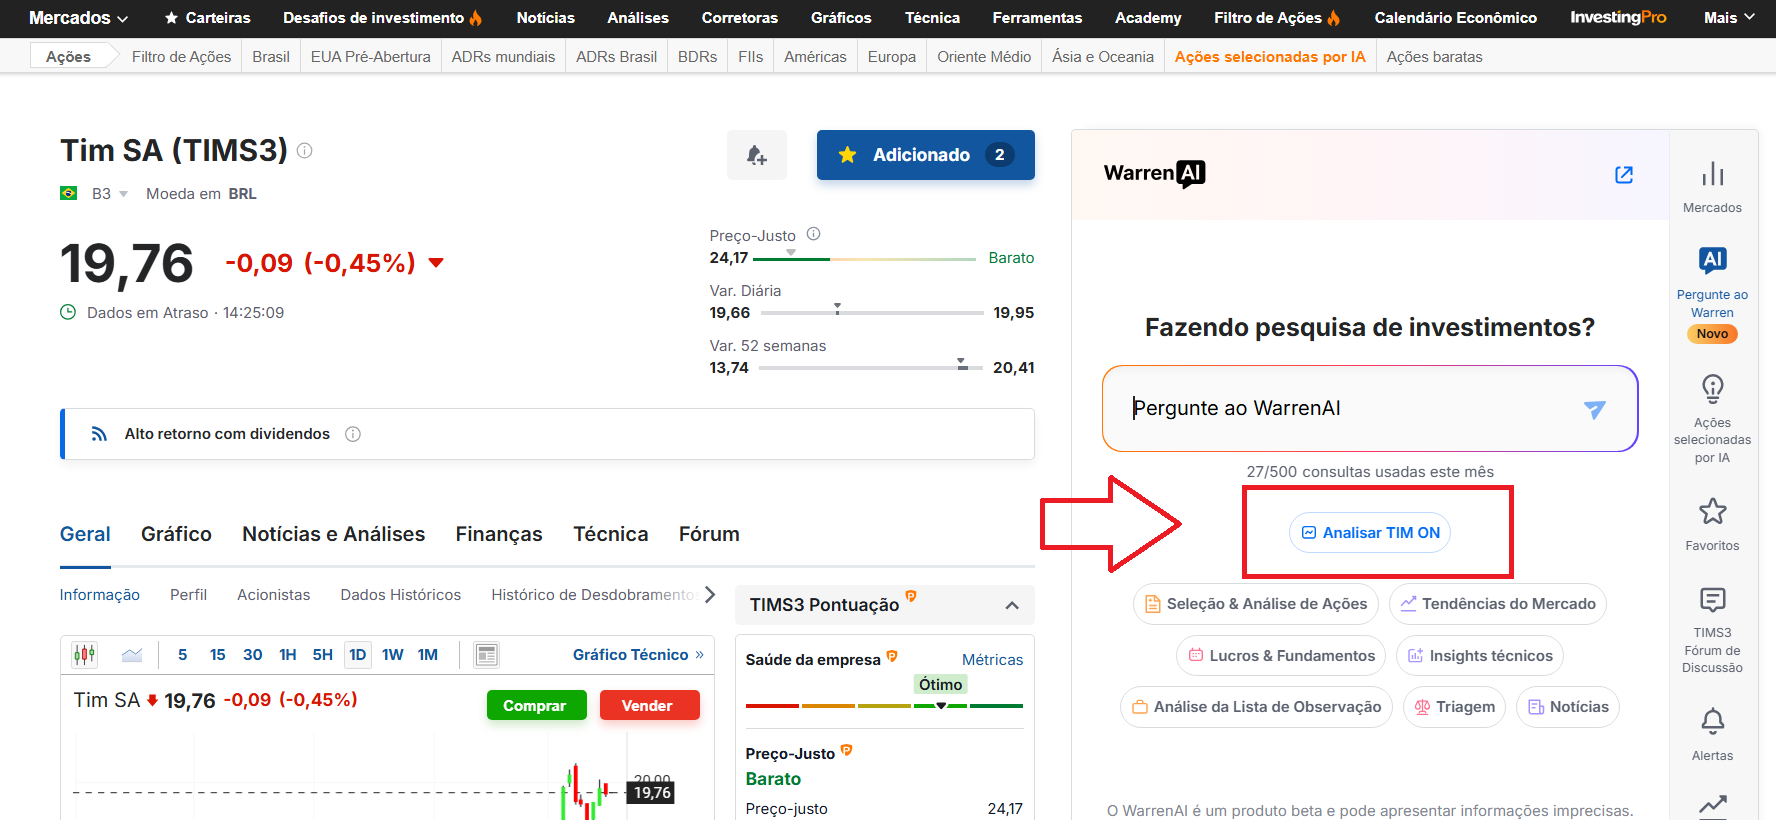Open the Métricas link
The image size is (1776, 820).
(992, 660)
